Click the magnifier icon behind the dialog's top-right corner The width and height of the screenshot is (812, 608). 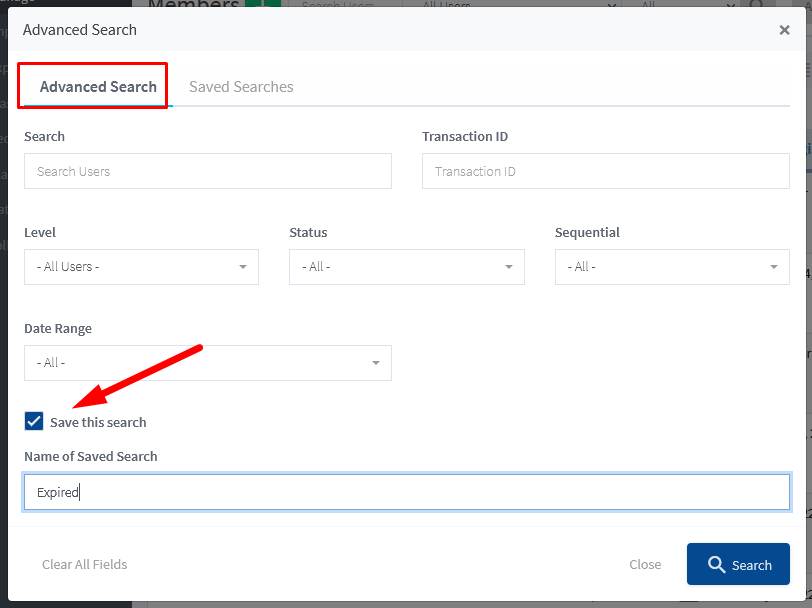pos(758,5)
